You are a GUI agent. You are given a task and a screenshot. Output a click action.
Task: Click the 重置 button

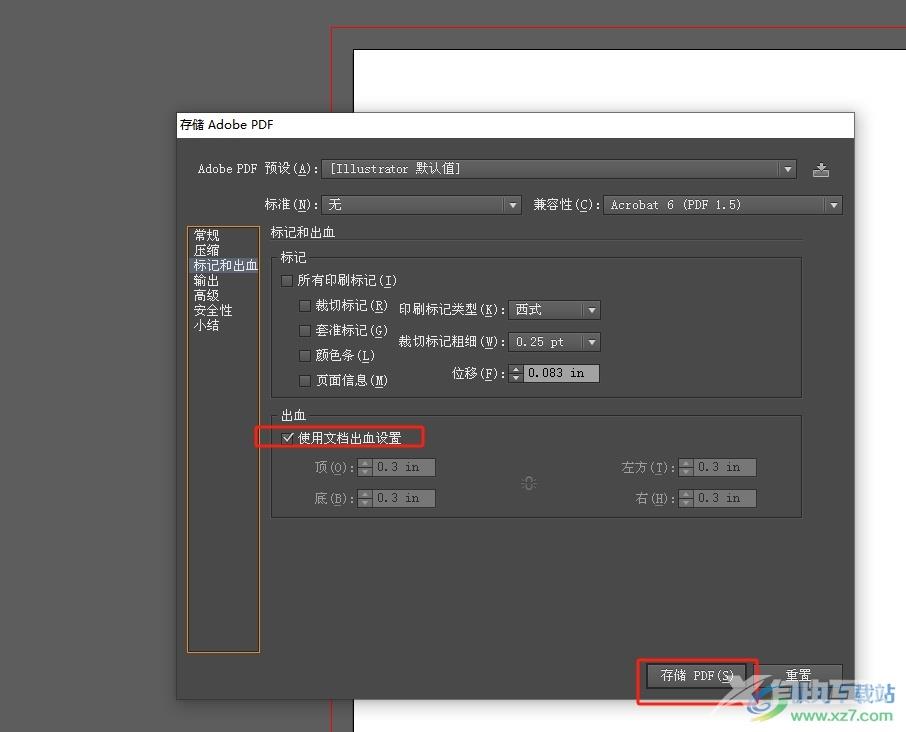[x=799, y=675]
